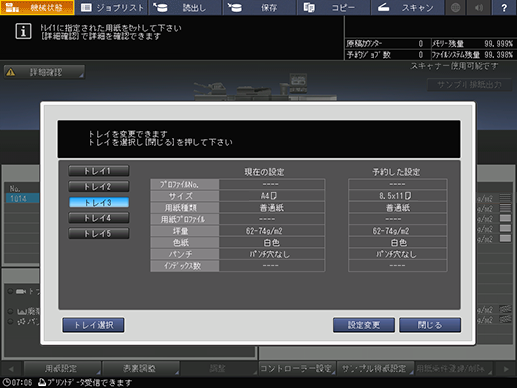Click the 用紙種類 row label
This screenshot has height=388, width=517.
(x=185, y=208)
